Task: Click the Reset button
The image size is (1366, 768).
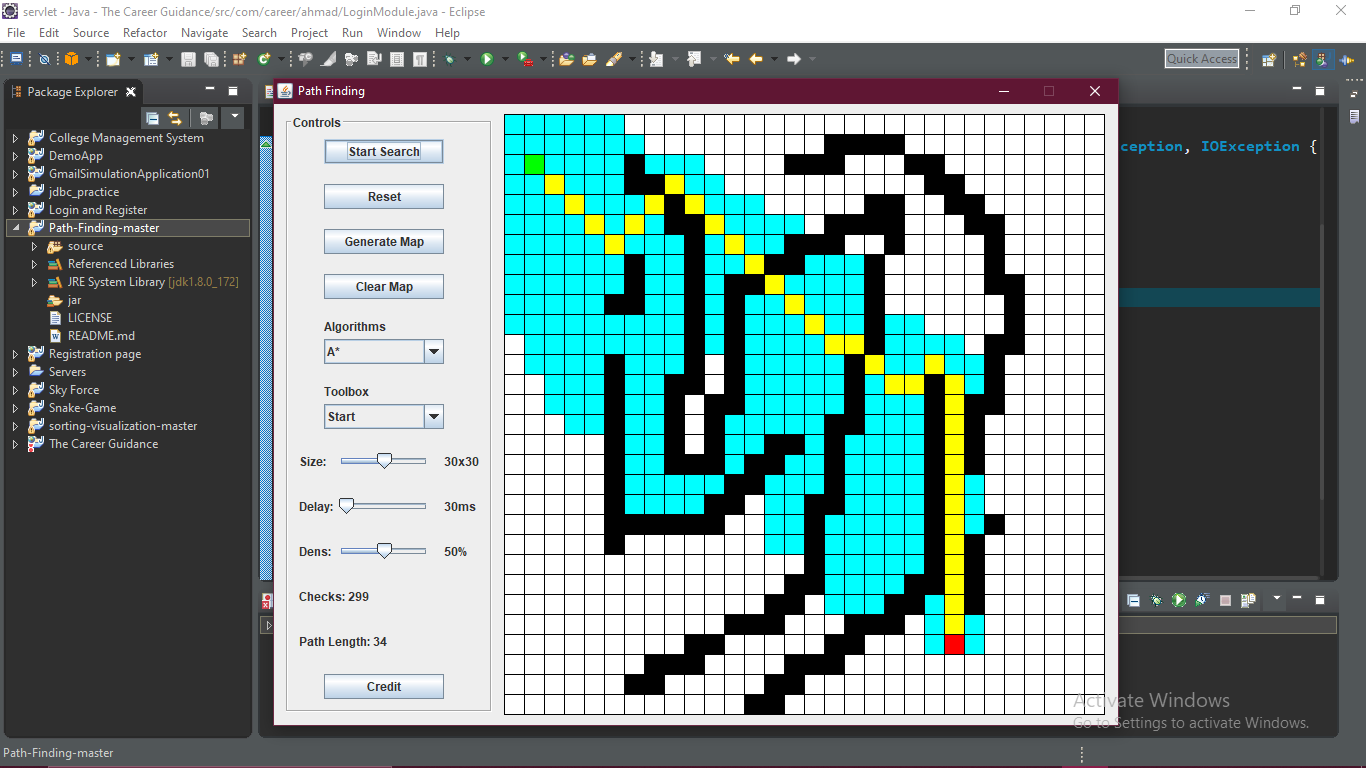Action: [384, 197]
